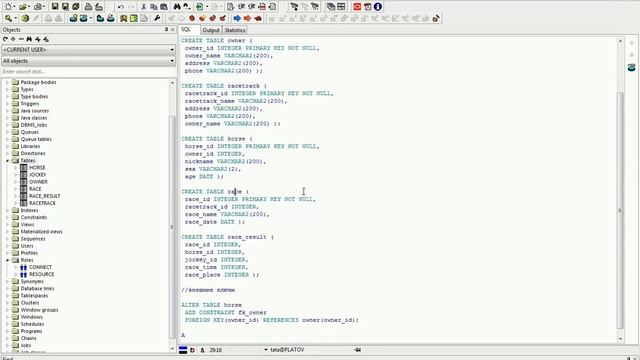The width and height of the screenshot is (640, 360).
Task: Click the Window groups folder
Action: tap(39, 310)
